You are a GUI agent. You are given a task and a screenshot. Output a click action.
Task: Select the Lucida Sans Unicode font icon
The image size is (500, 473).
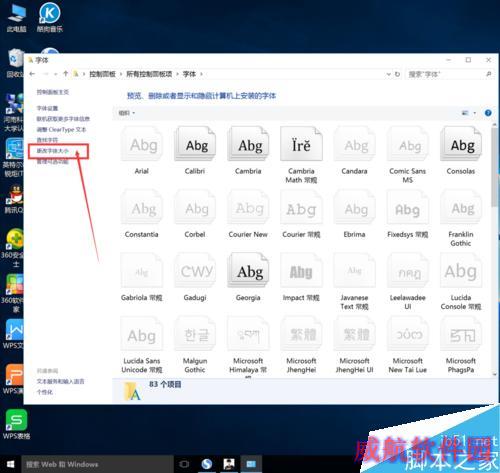click(142, 334)
